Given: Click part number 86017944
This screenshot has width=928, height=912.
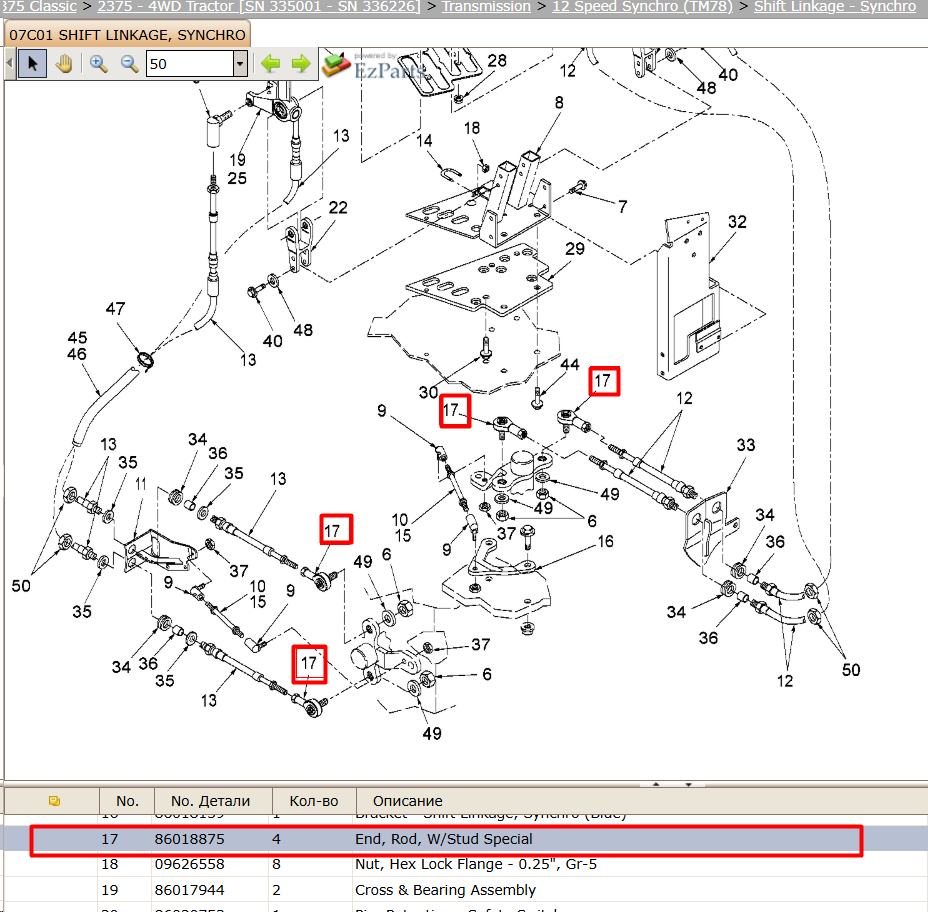Looking at the screenshot, I should (189, 890).
